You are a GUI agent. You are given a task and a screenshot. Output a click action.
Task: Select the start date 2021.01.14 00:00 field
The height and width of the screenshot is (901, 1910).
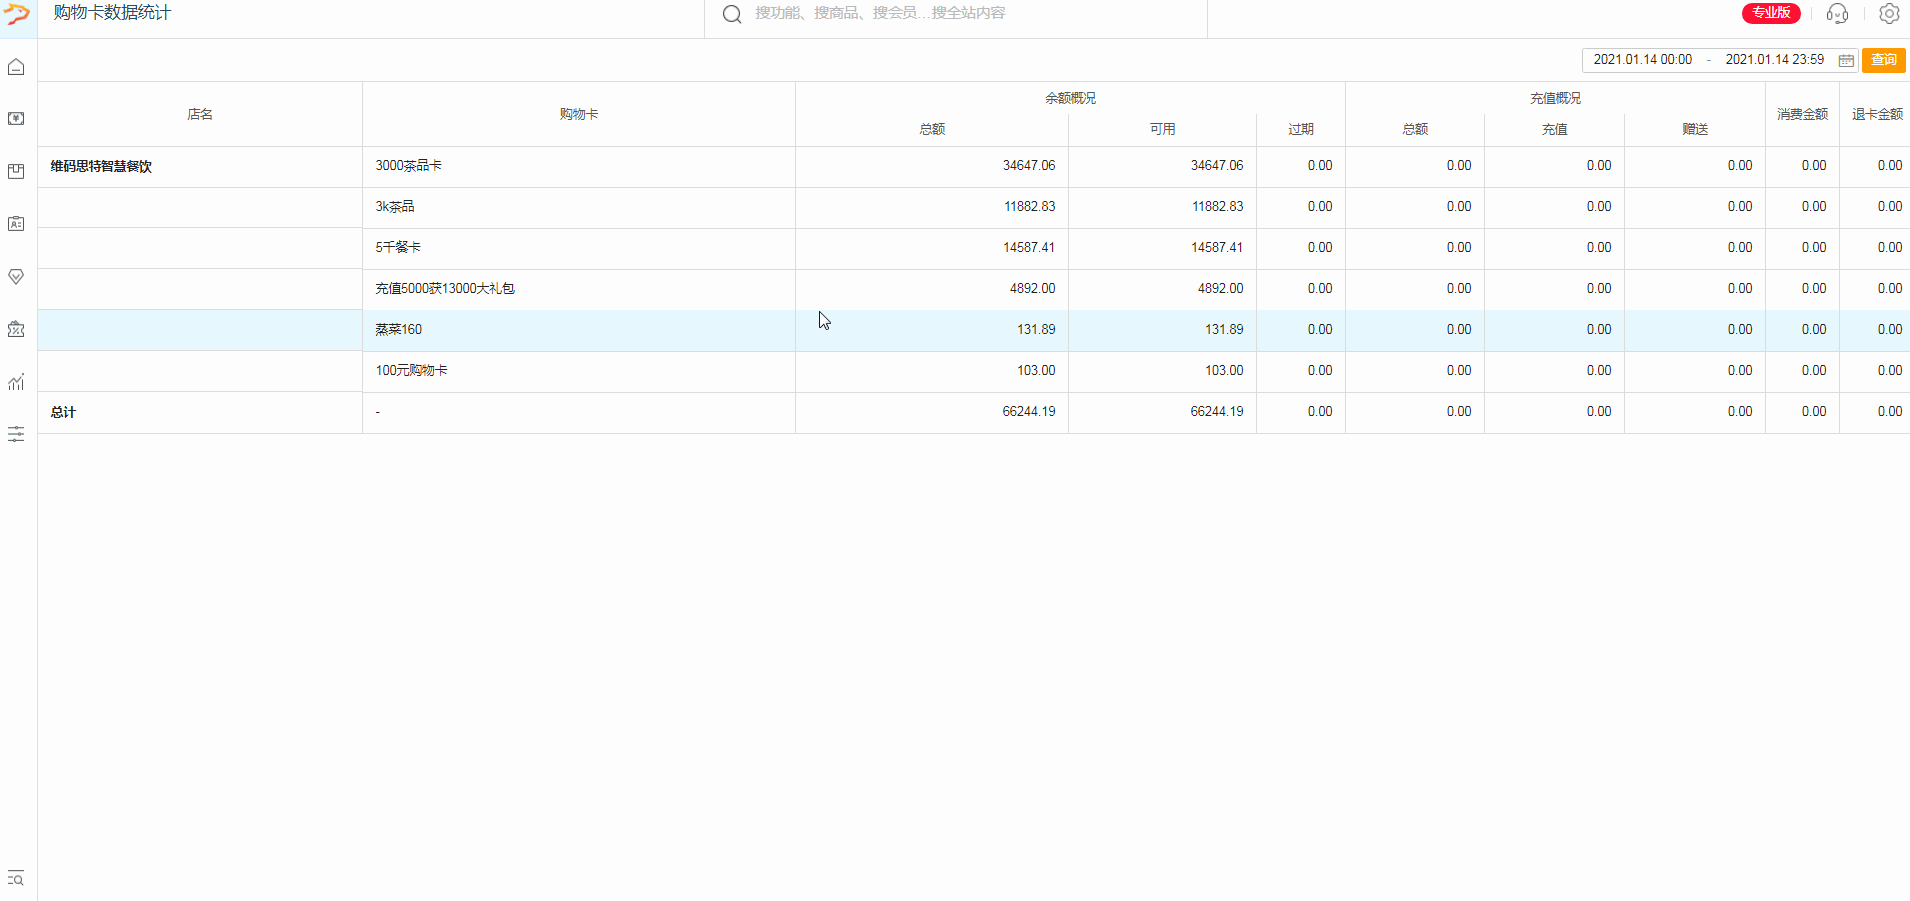[x=1643, y=60]
